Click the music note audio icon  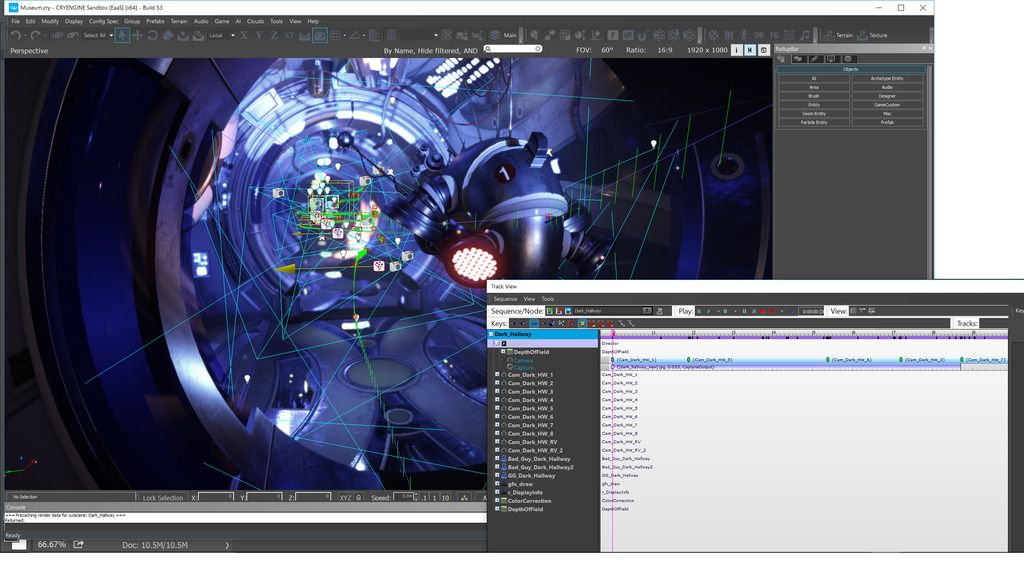tap(805, 35)
